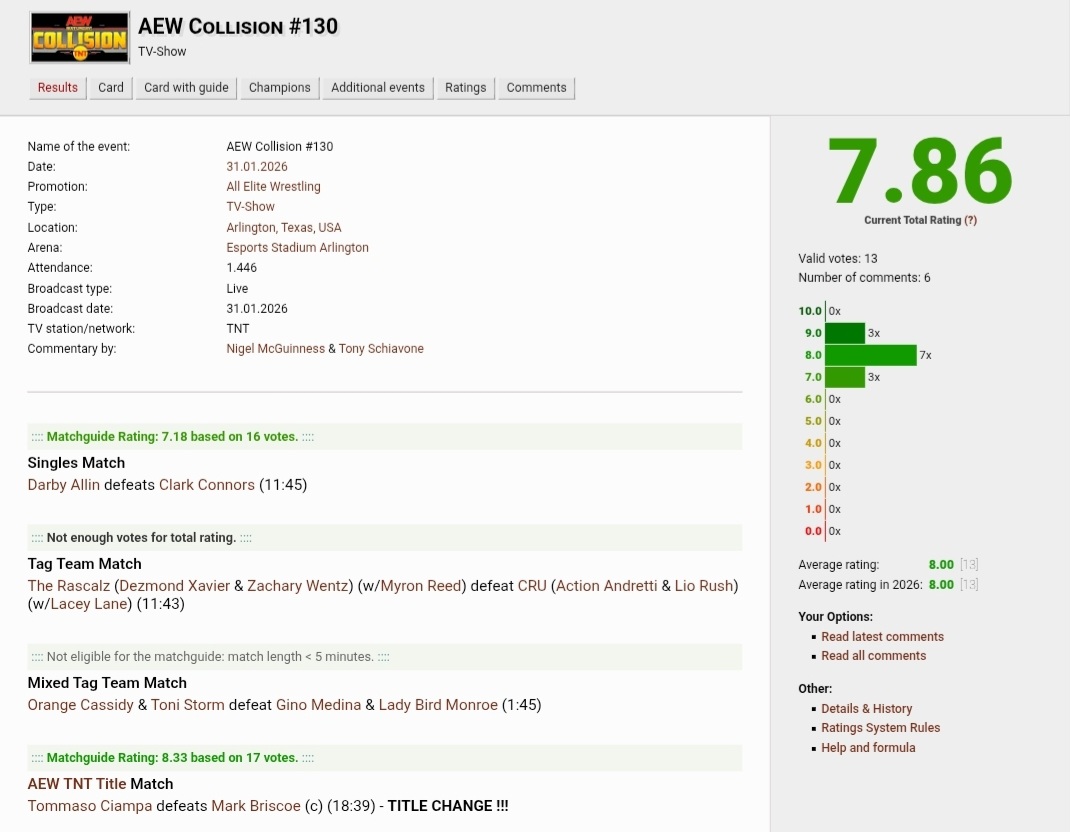Click the TITLE CHANGE !!! text
Screen dimensions: 1070x832
(448, 806)
